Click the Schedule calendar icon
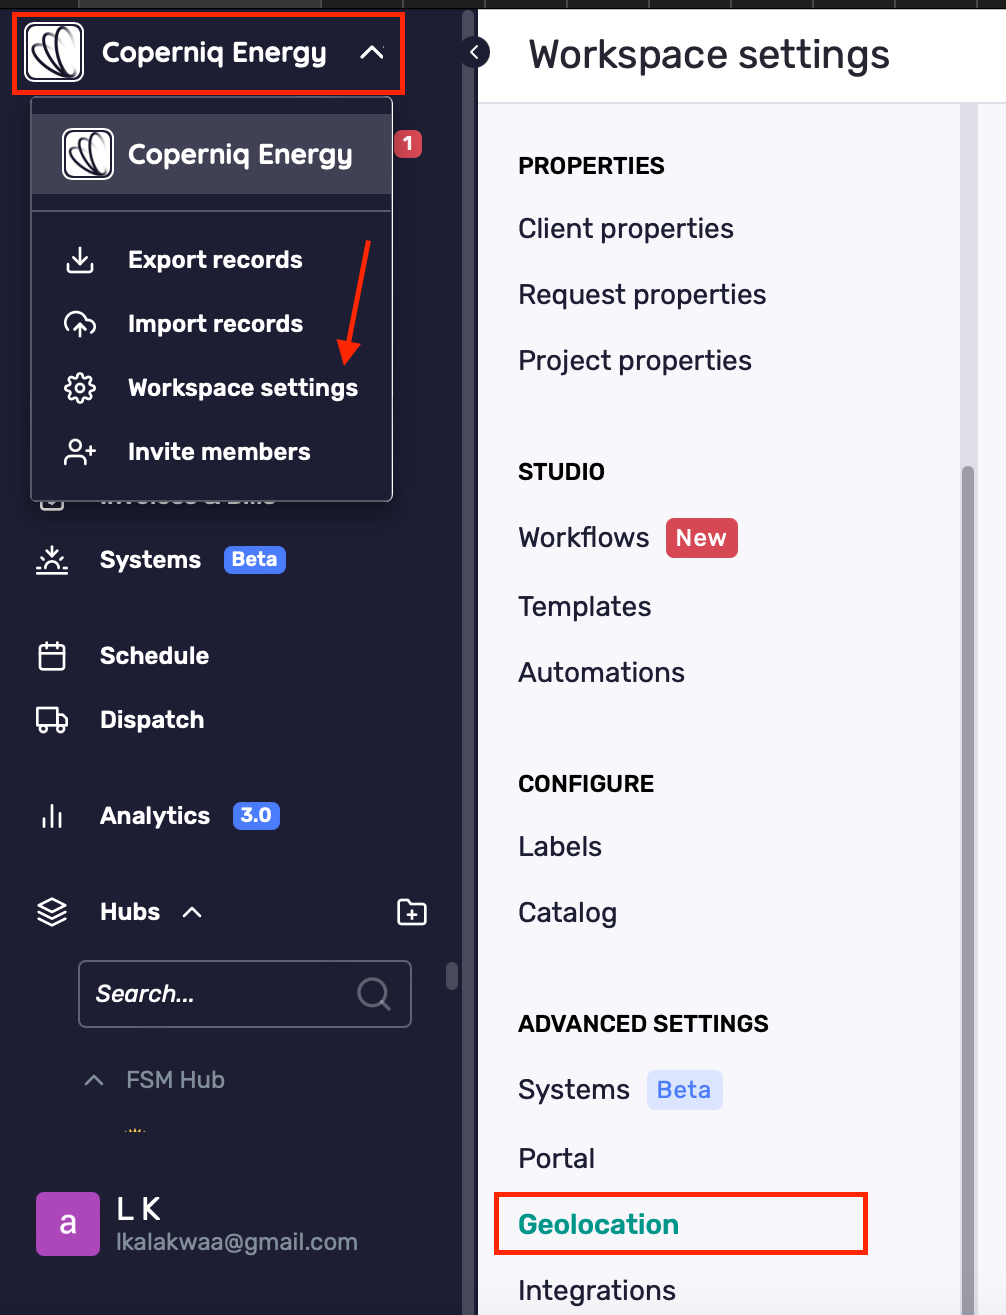Image resolution: width=1006 pixels, height=1315 pixels. [x=52, y=656]
